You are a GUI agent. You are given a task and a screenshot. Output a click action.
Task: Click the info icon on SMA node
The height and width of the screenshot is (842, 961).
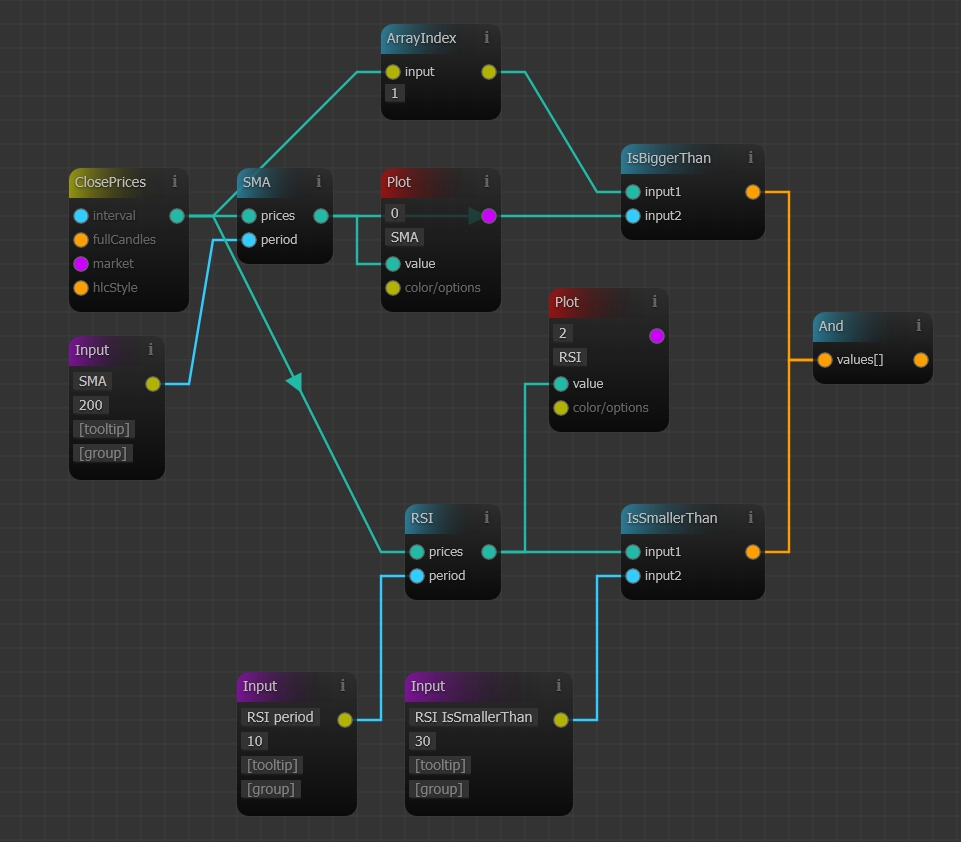[x=319, y=182]
